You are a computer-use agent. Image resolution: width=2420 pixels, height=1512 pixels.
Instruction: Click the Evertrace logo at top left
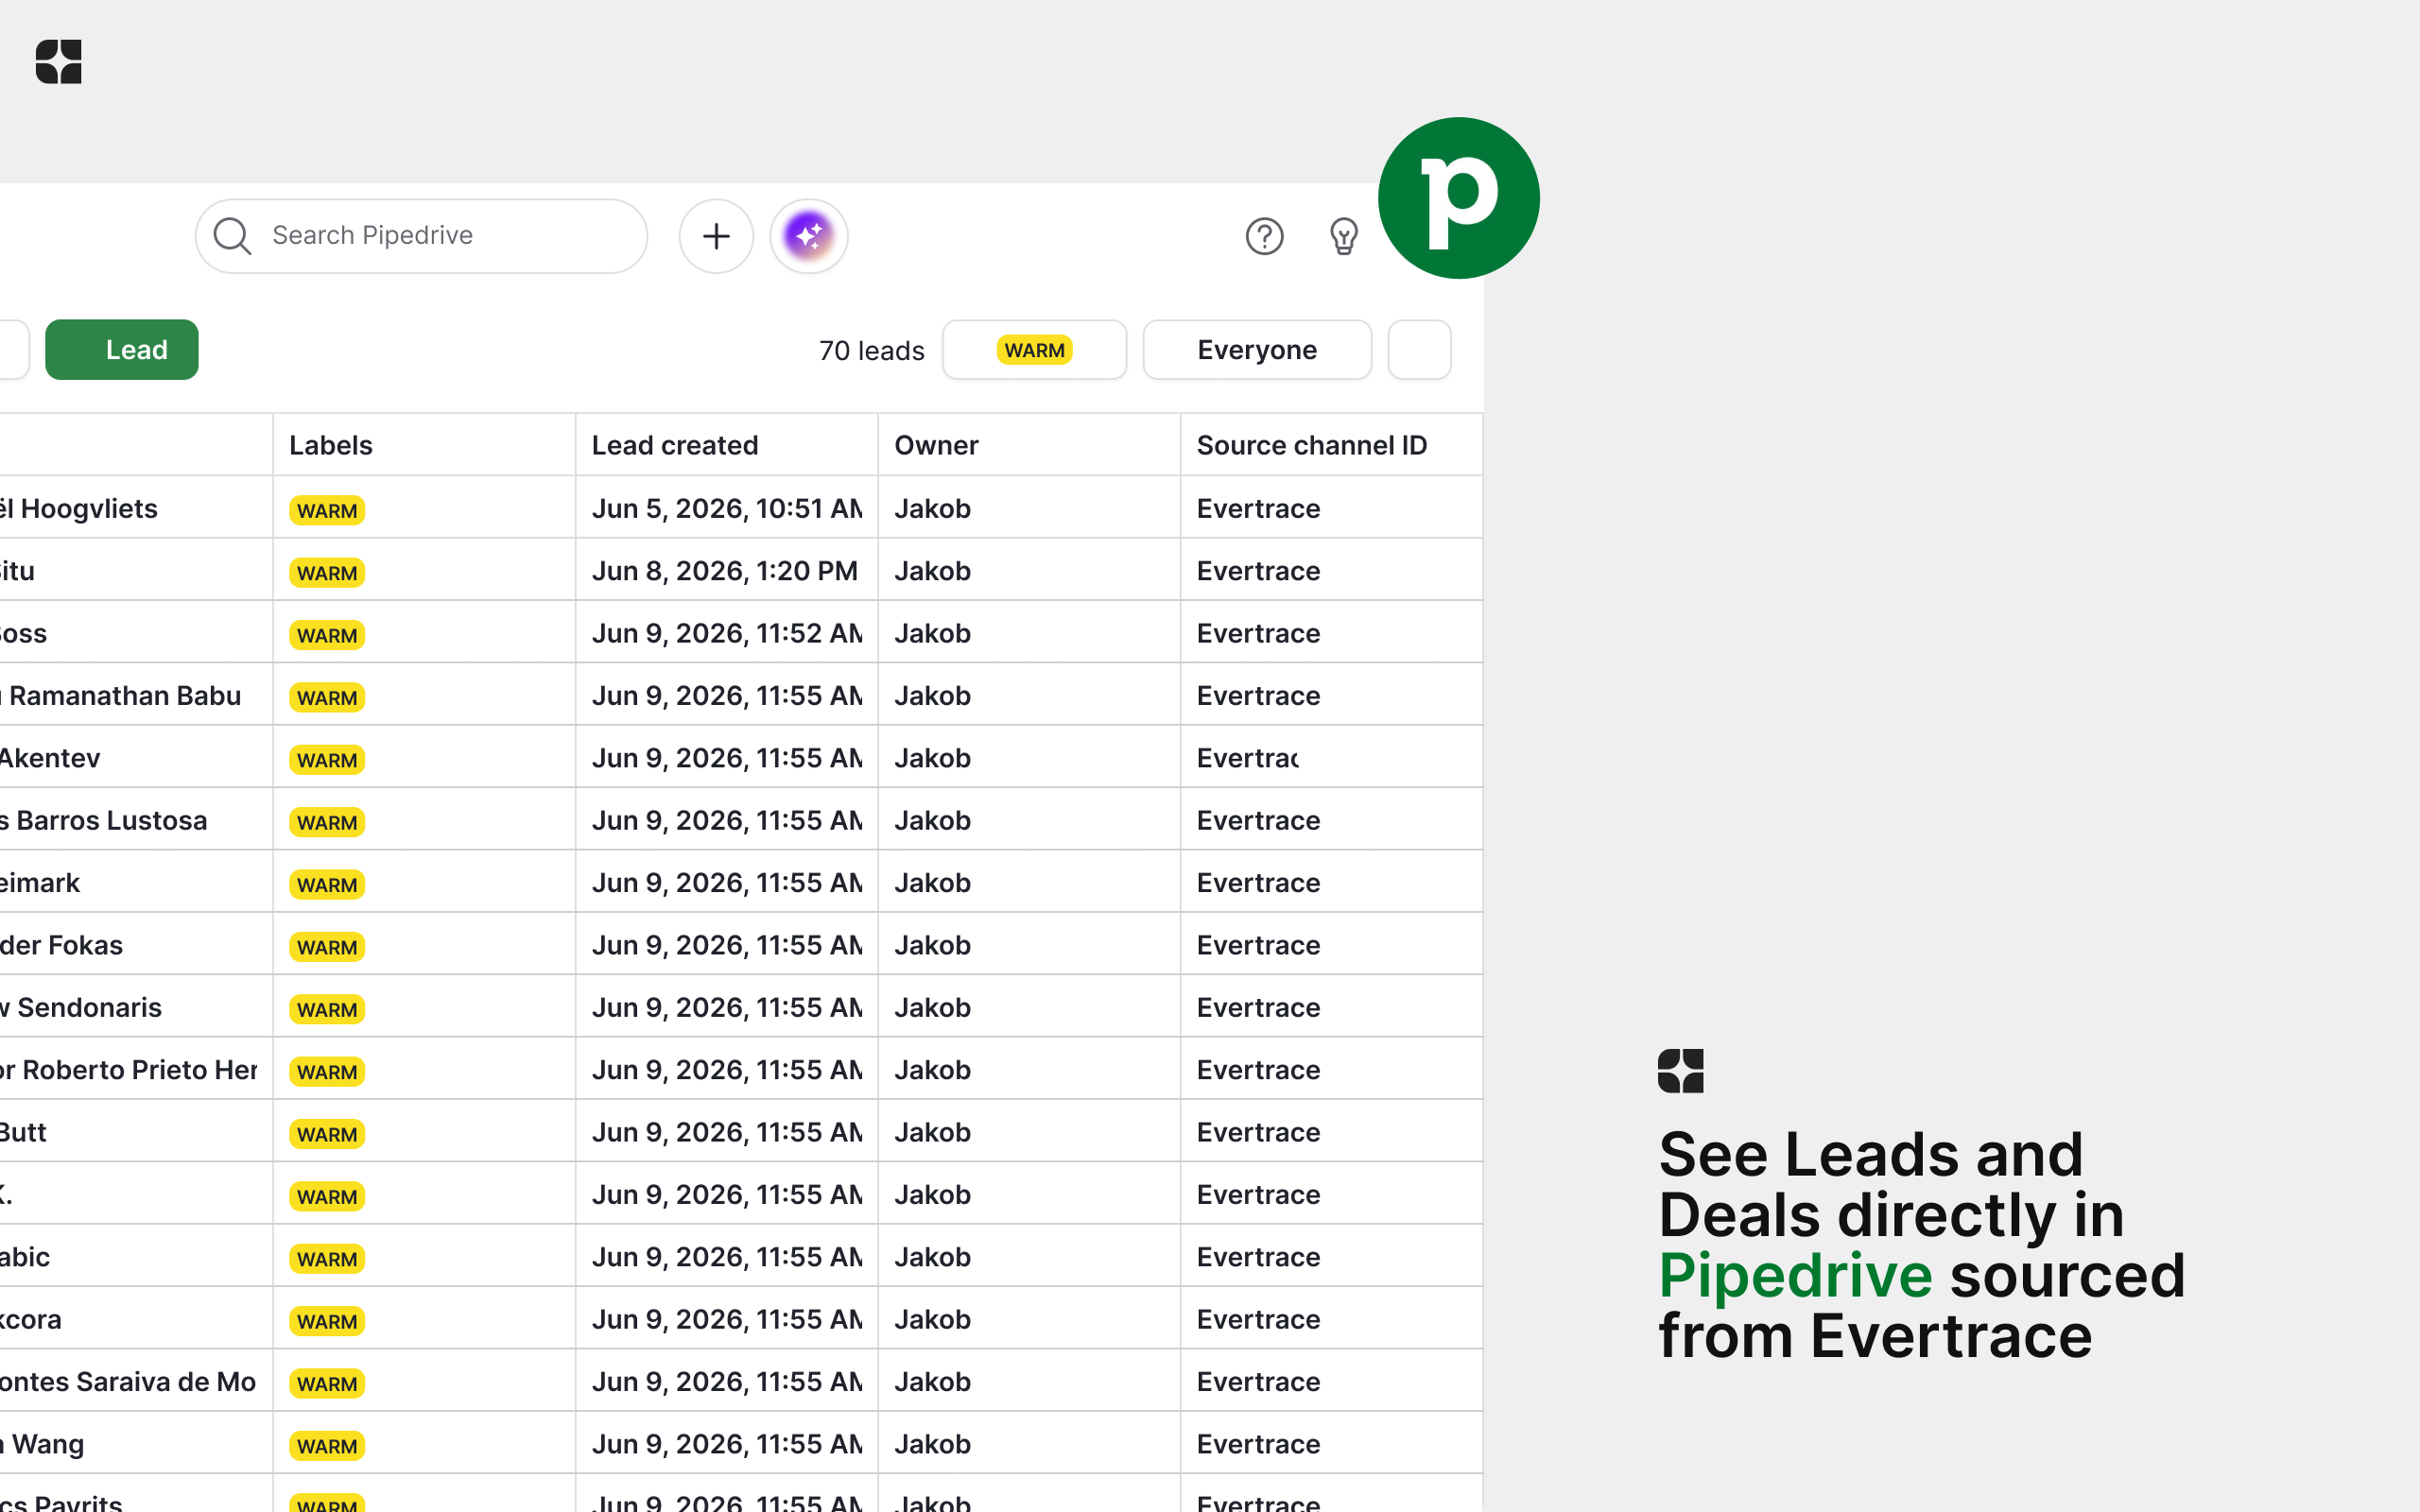[x=58, y=62]
